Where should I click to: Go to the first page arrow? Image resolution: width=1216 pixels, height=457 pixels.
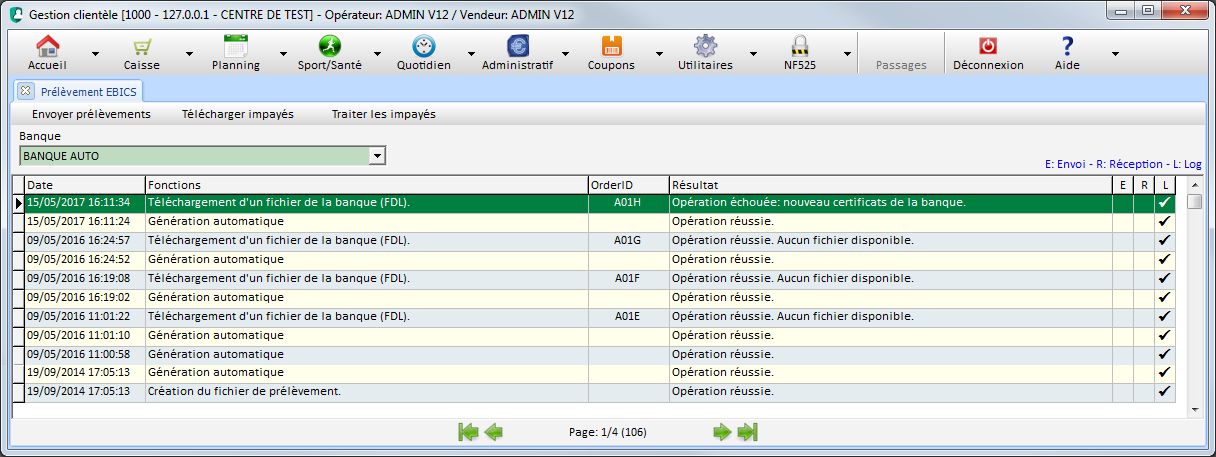point(468,432)
